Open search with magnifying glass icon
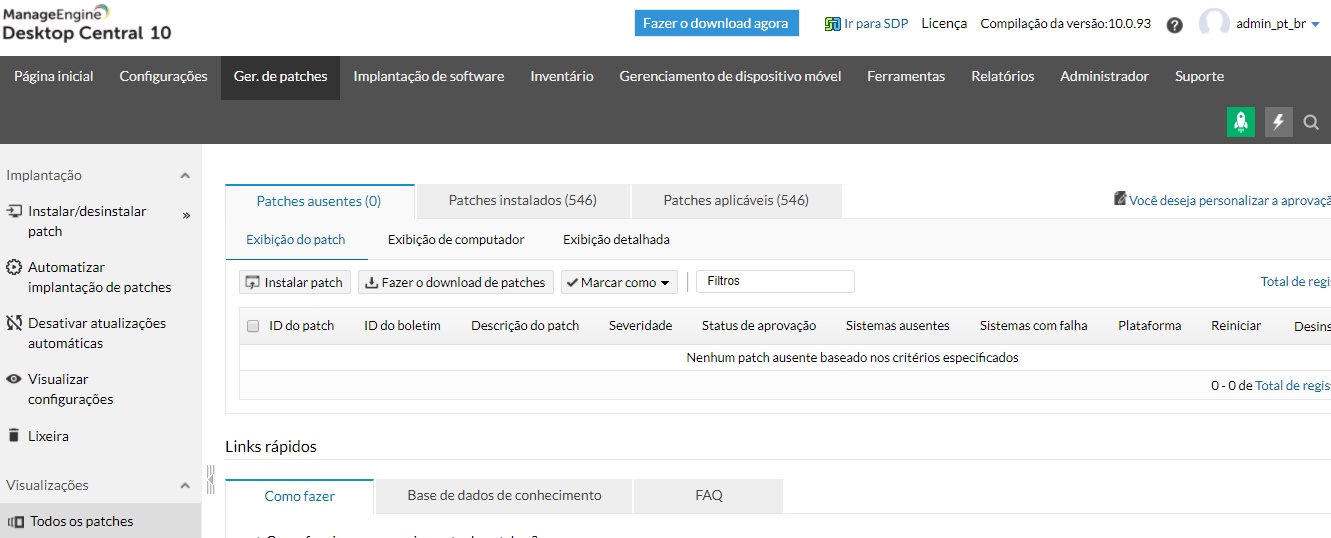Viewport: 1331px width, 538px height. (x=1311, y=123)
